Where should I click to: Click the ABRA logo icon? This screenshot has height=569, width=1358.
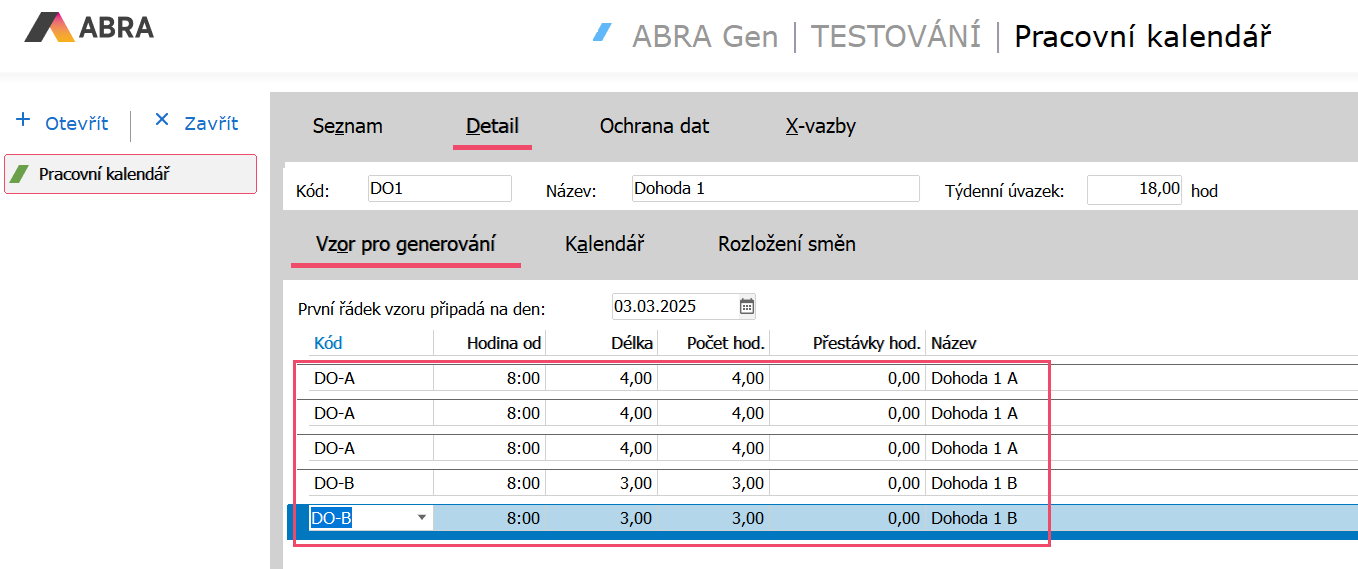pos(49,28)
